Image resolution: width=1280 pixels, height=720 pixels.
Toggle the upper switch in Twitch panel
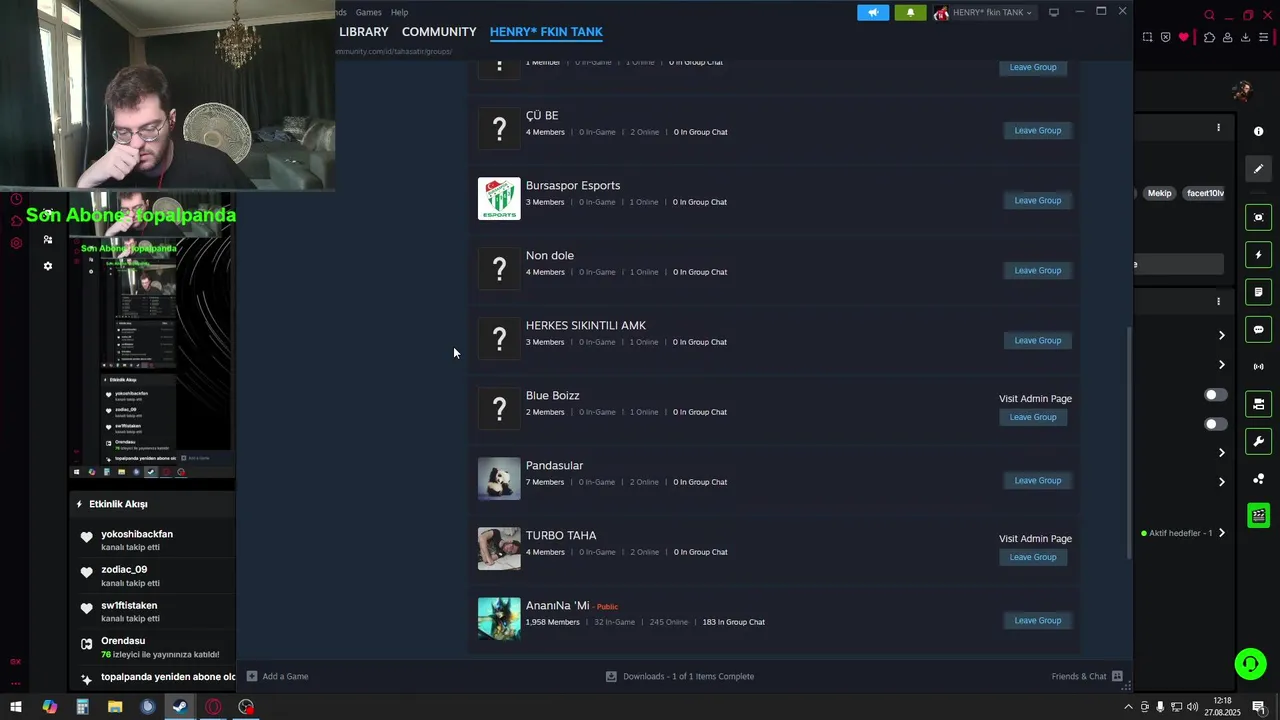1215,395
